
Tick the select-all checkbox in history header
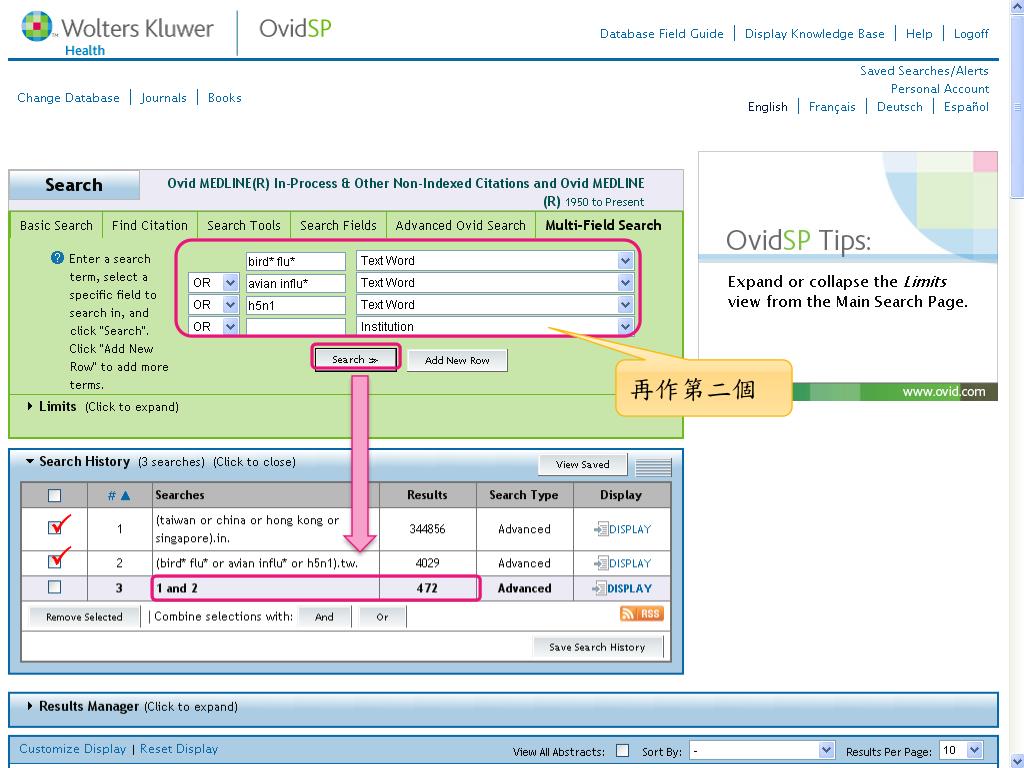(x=55, y=496)
